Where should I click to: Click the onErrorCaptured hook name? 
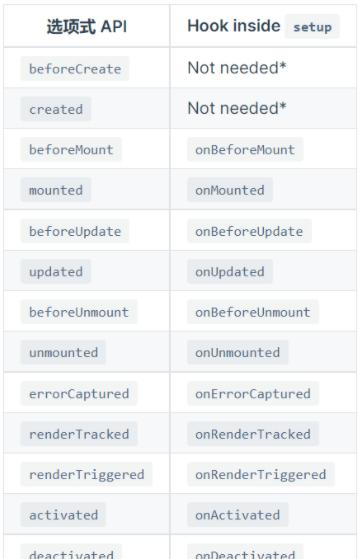click(x=253, y=394)
